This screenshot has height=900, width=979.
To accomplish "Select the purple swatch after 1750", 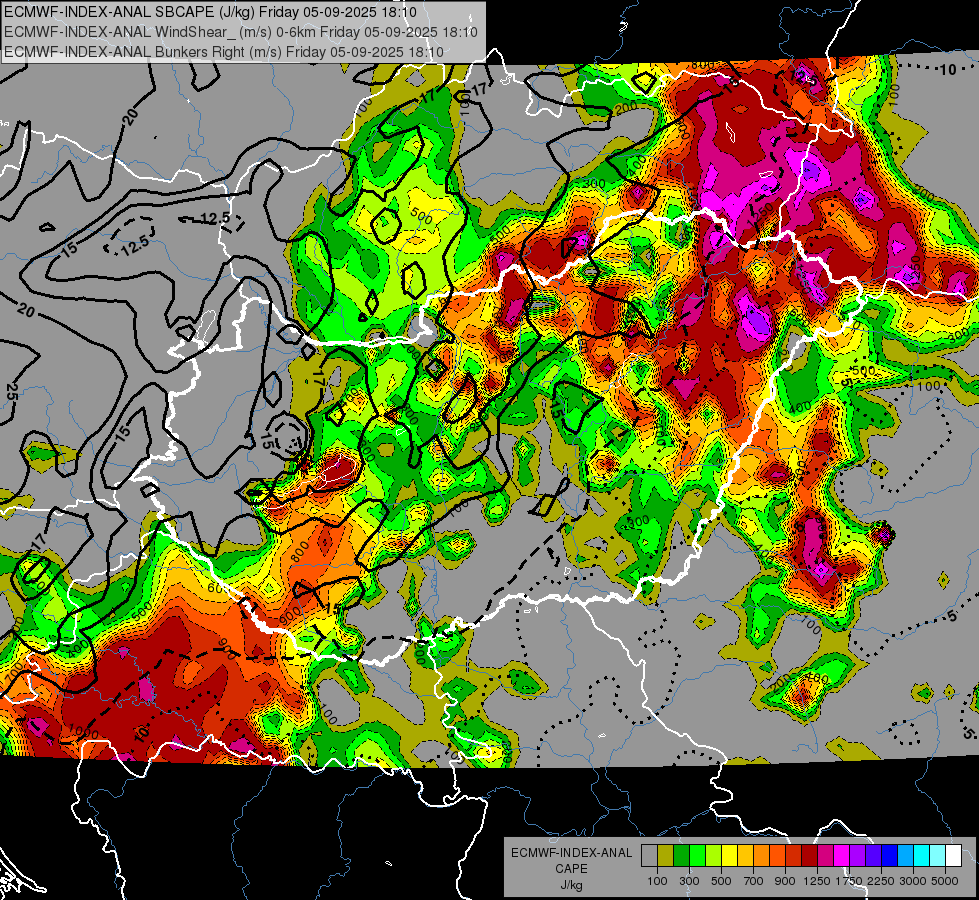I will 857,855.
